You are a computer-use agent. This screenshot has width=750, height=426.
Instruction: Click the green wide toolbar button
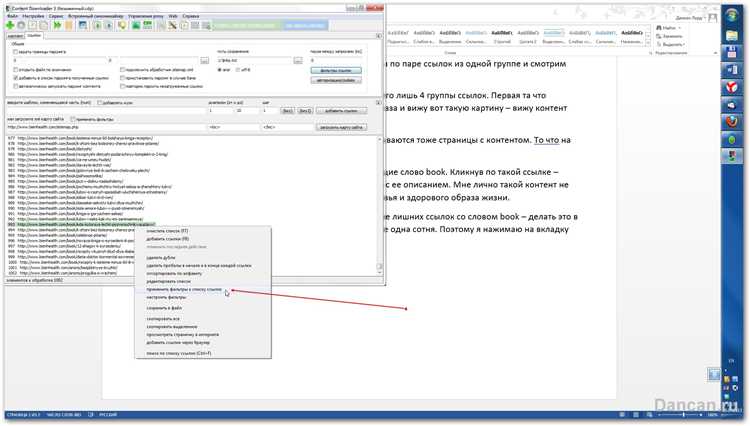pyautogui.click(x=248, y=25)
